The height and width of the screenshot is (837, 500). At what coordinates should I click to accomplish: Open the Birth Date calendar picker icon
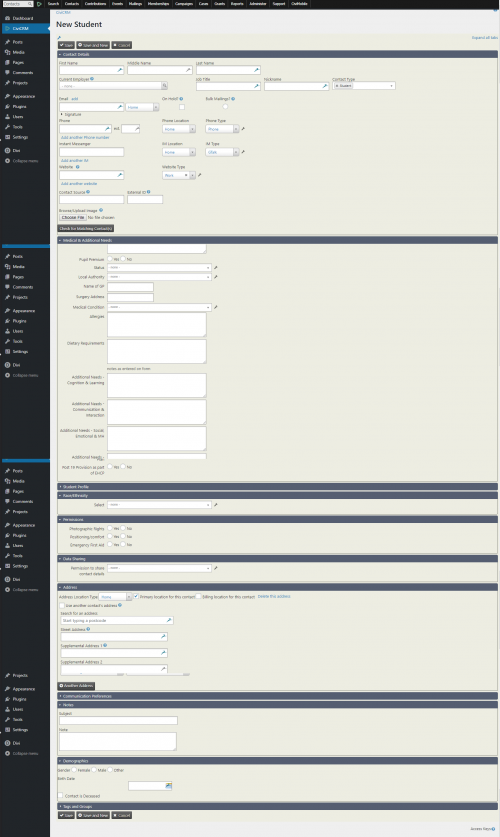point(168,786)
